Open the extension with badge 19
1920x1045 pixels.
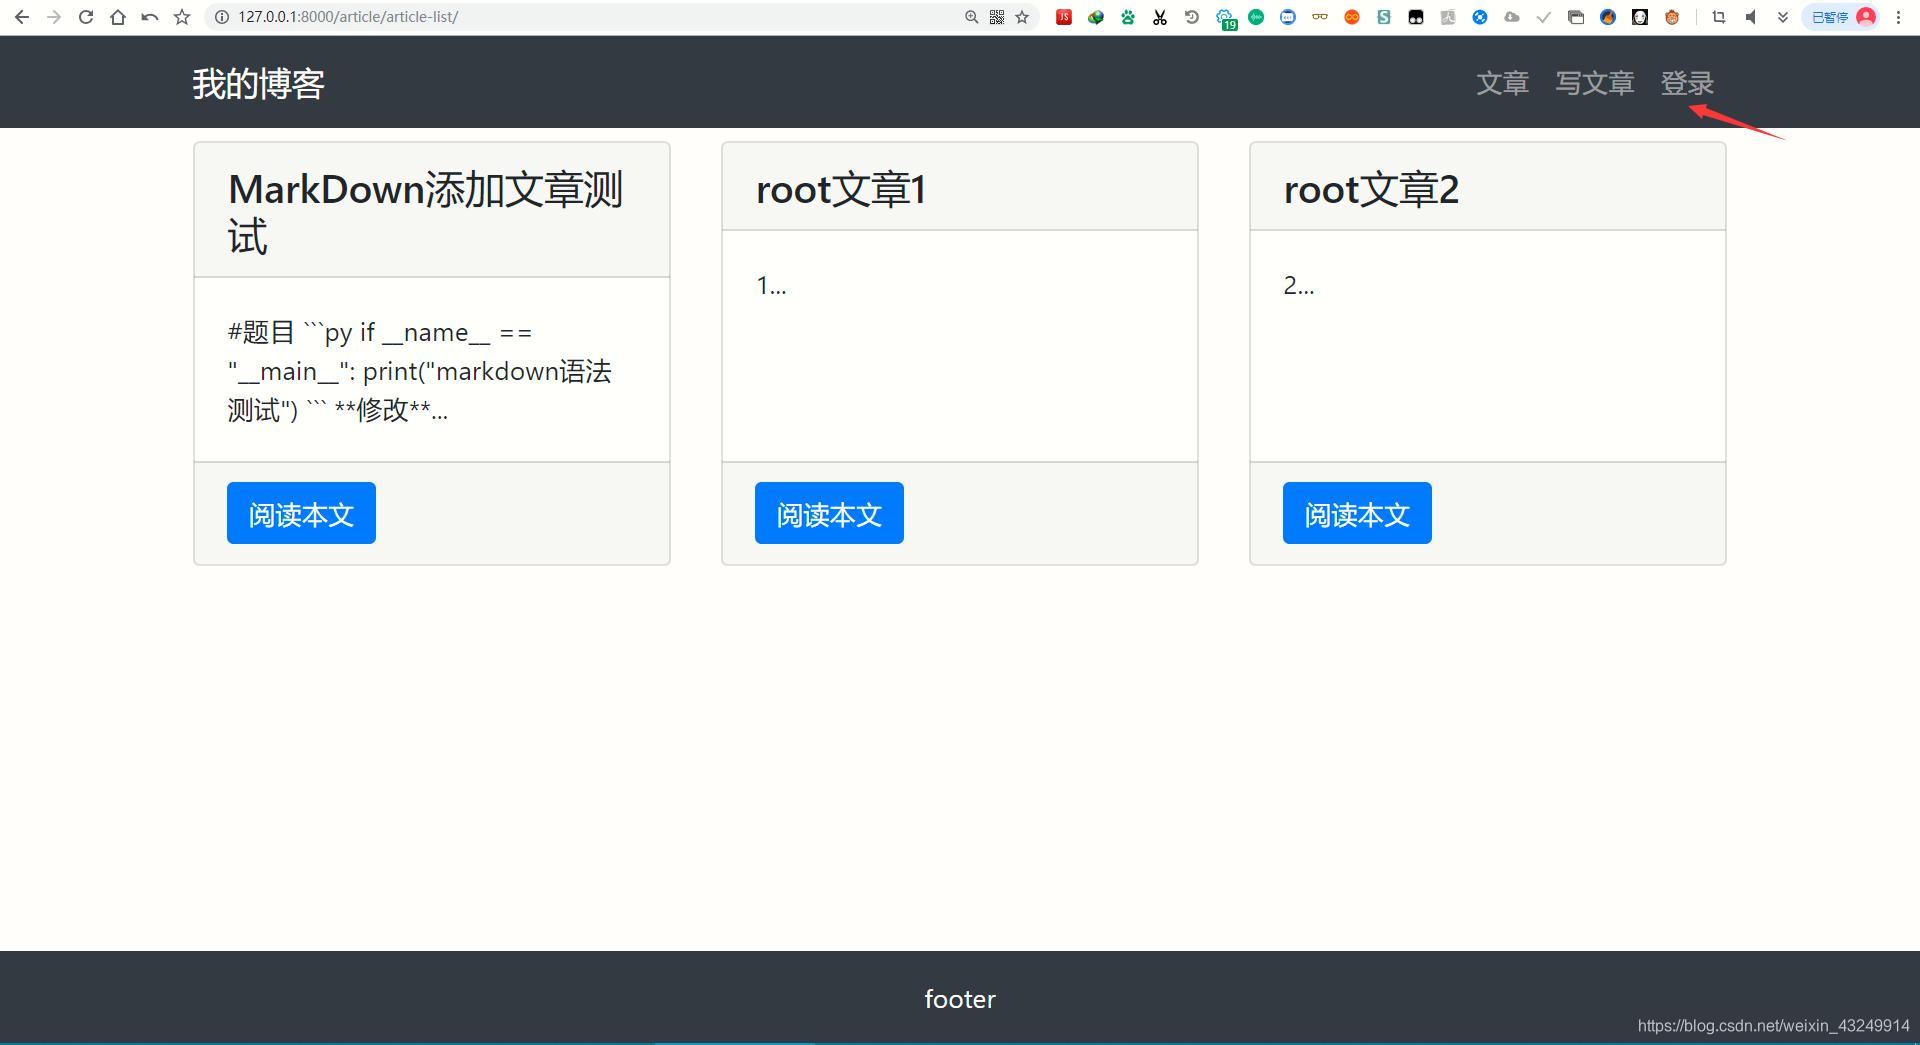1226,19
